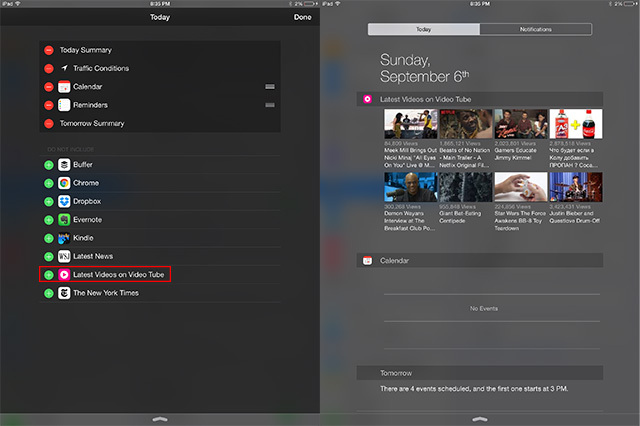Click Video Tube icon in widget header

tap(367, 99)
